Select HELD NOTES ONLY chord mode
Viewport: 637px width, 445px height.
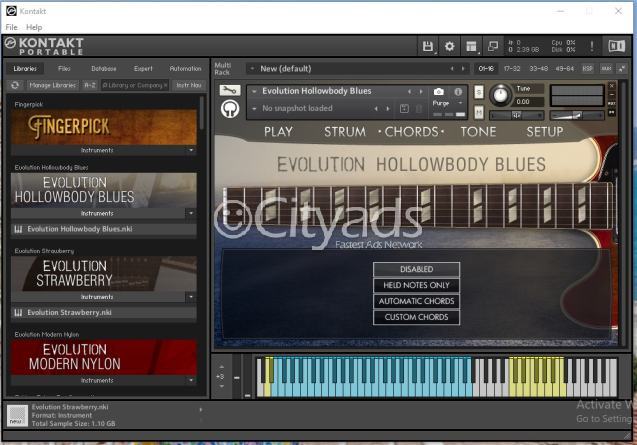click(x=416, y=285)
